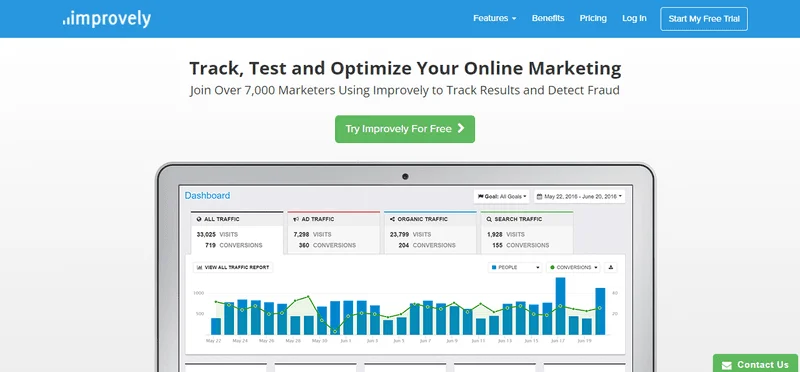The image size is (800, 372).
Task: Click the chart icon in View All Traffic Report
Action: click(199, 267)
